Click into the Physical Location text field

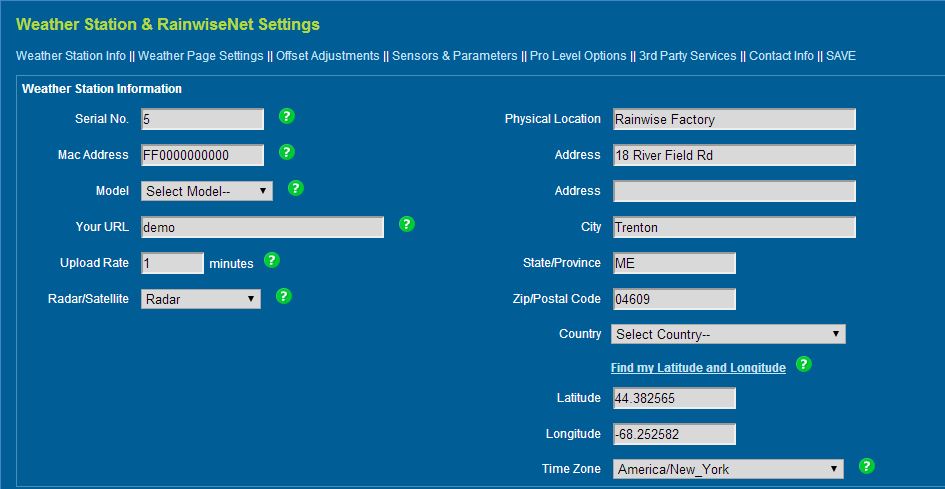tap(733, 119)
